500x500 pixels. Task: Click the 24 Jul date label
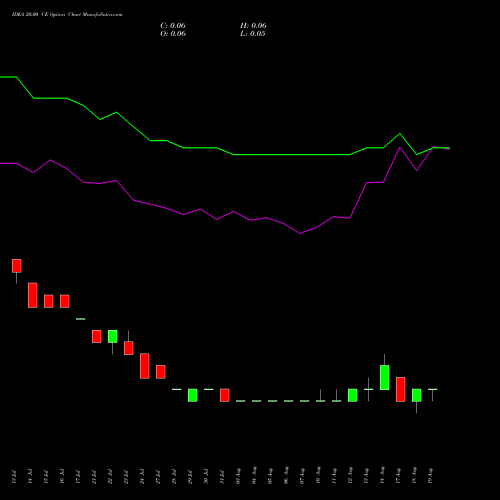[142, 477]
